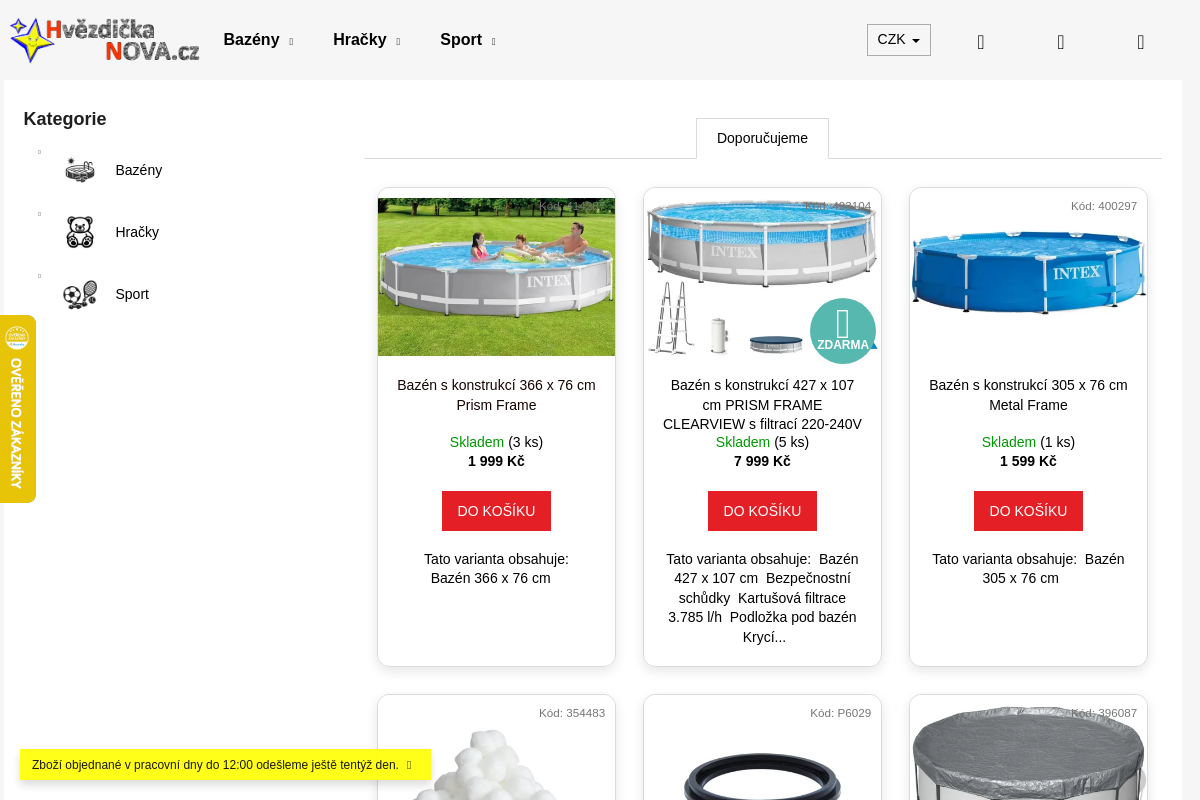Click the middle header icon on the right

coord(1061,41)
